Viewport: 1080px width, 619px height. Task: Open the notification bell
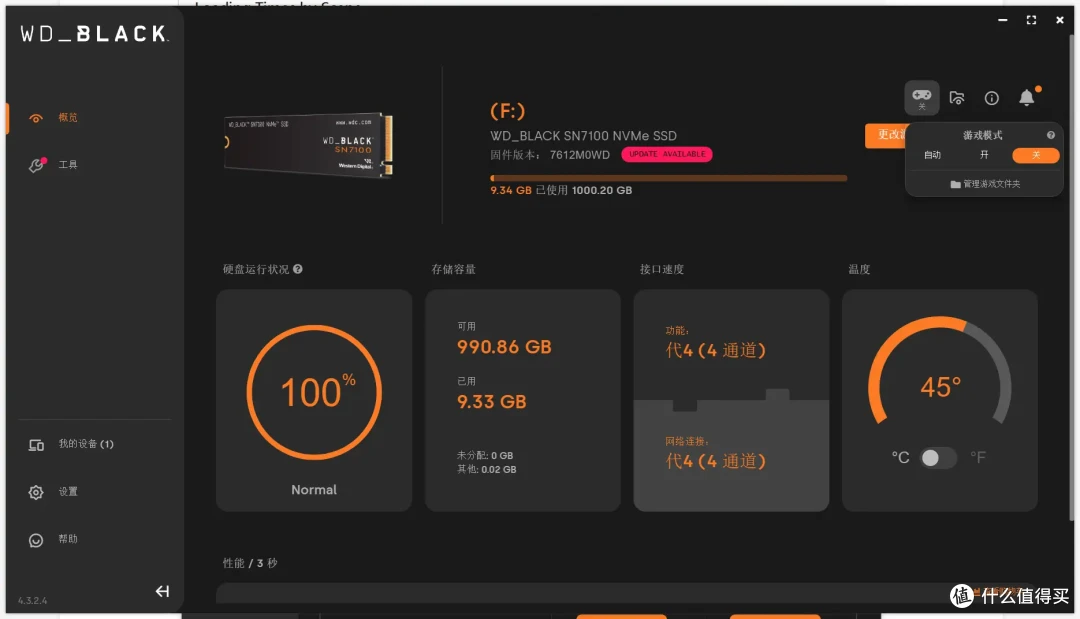(x=1027, y=97)
